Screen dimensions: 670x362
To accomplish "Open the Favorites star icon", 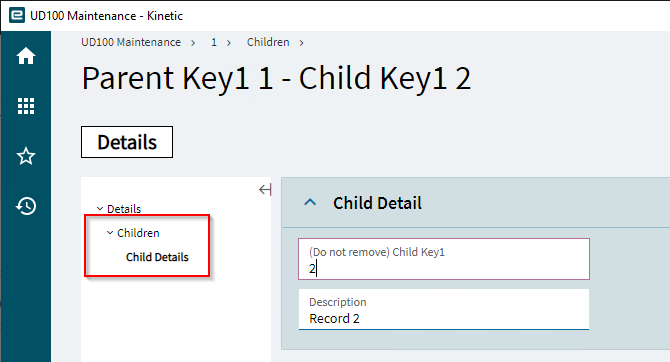I will (26, 156).
